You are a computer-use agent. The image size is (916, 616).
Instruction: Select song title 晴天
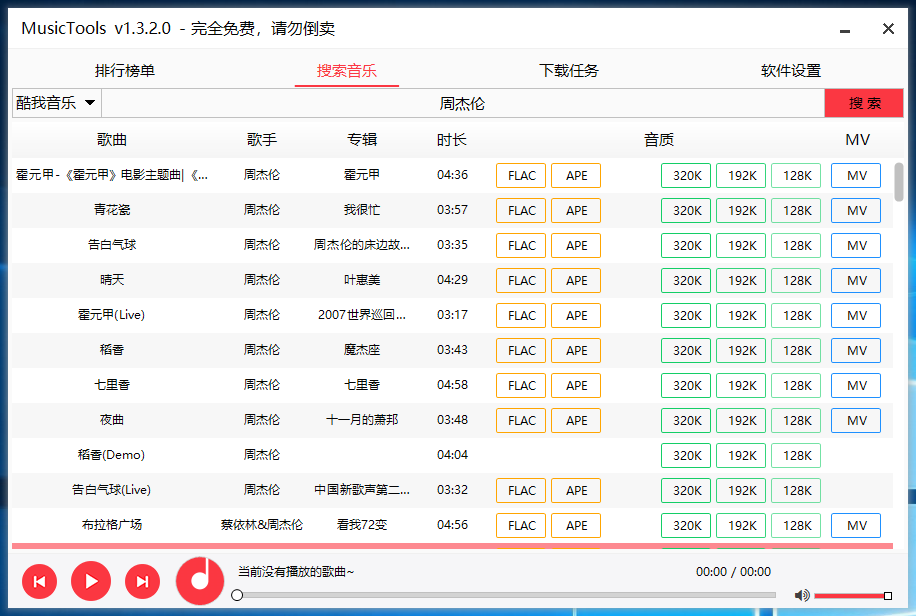click(x=112, y=280)
